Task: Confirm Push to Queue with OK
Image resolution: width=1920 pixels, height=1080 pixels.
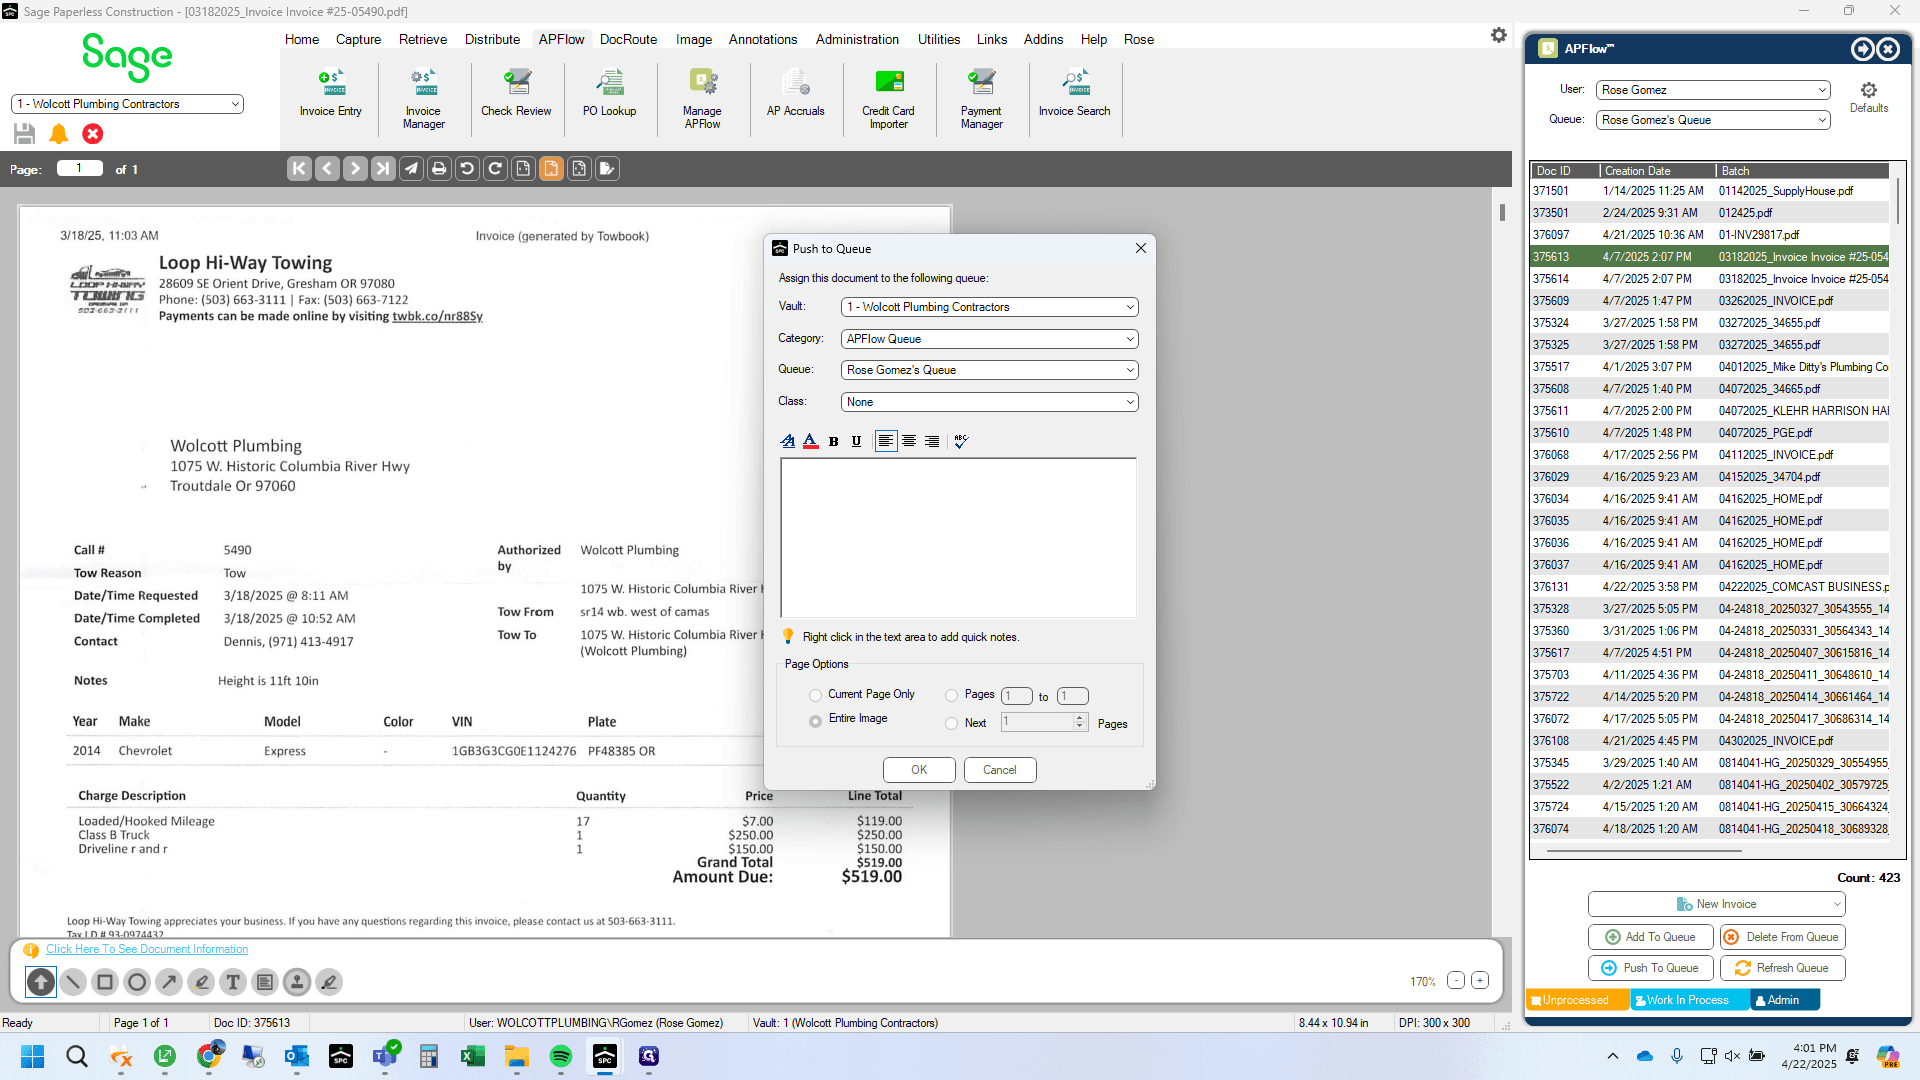Action: [x=919, y=770]
